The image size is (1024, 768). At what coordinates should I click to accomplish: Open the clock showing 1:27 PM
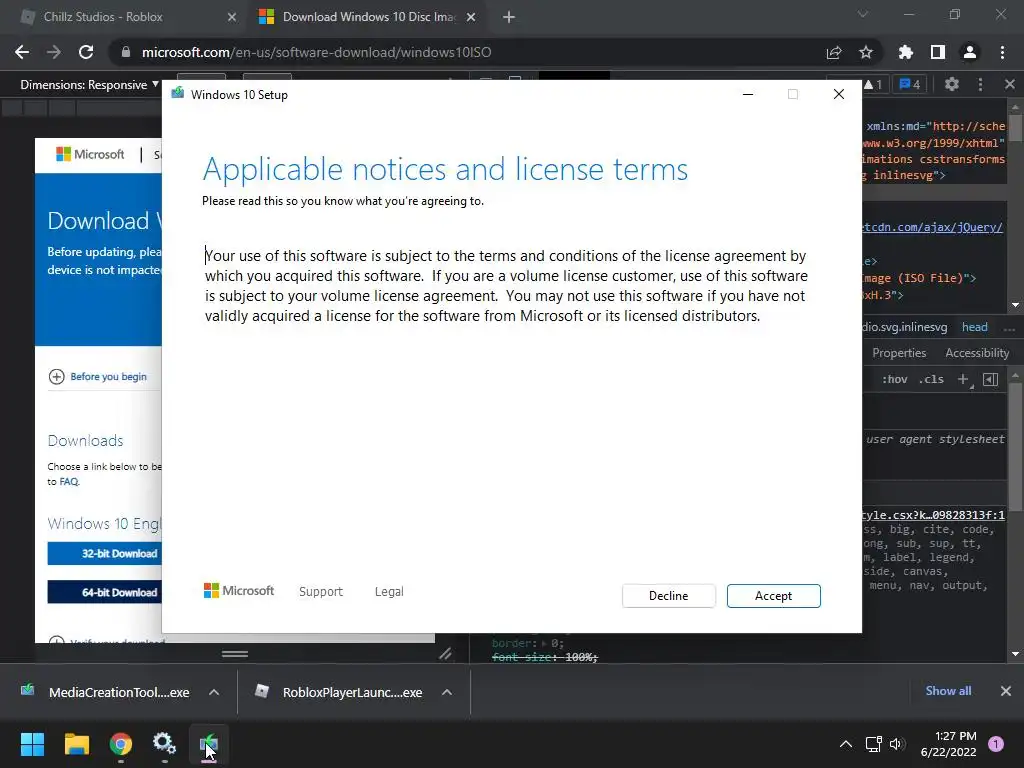tap(948, 744)
